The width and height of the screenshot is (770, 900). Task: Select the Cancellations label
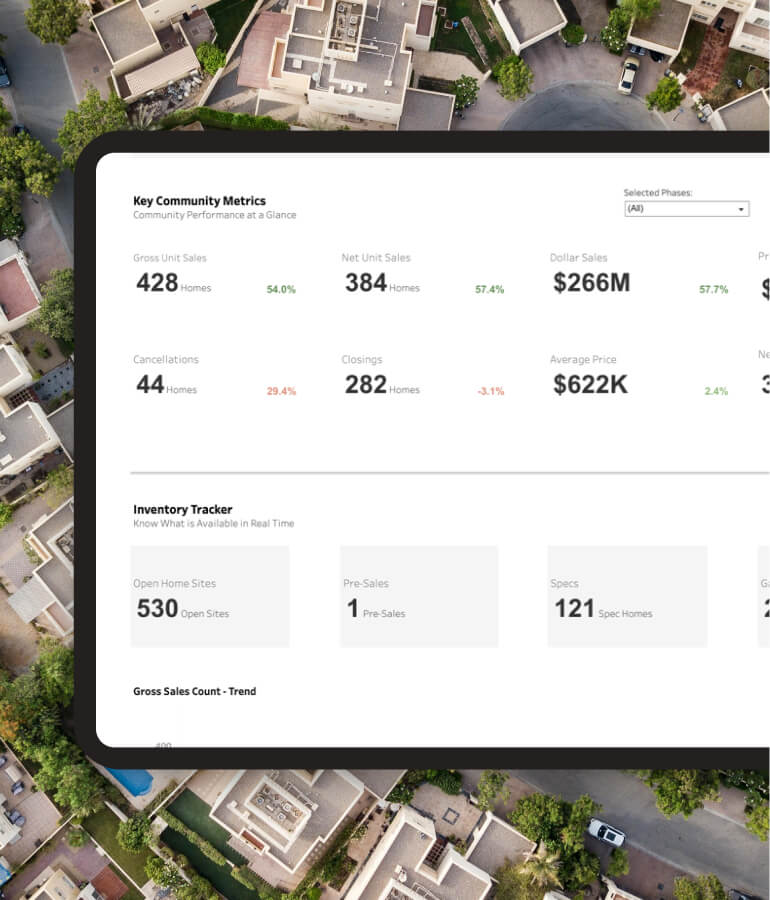166,360
